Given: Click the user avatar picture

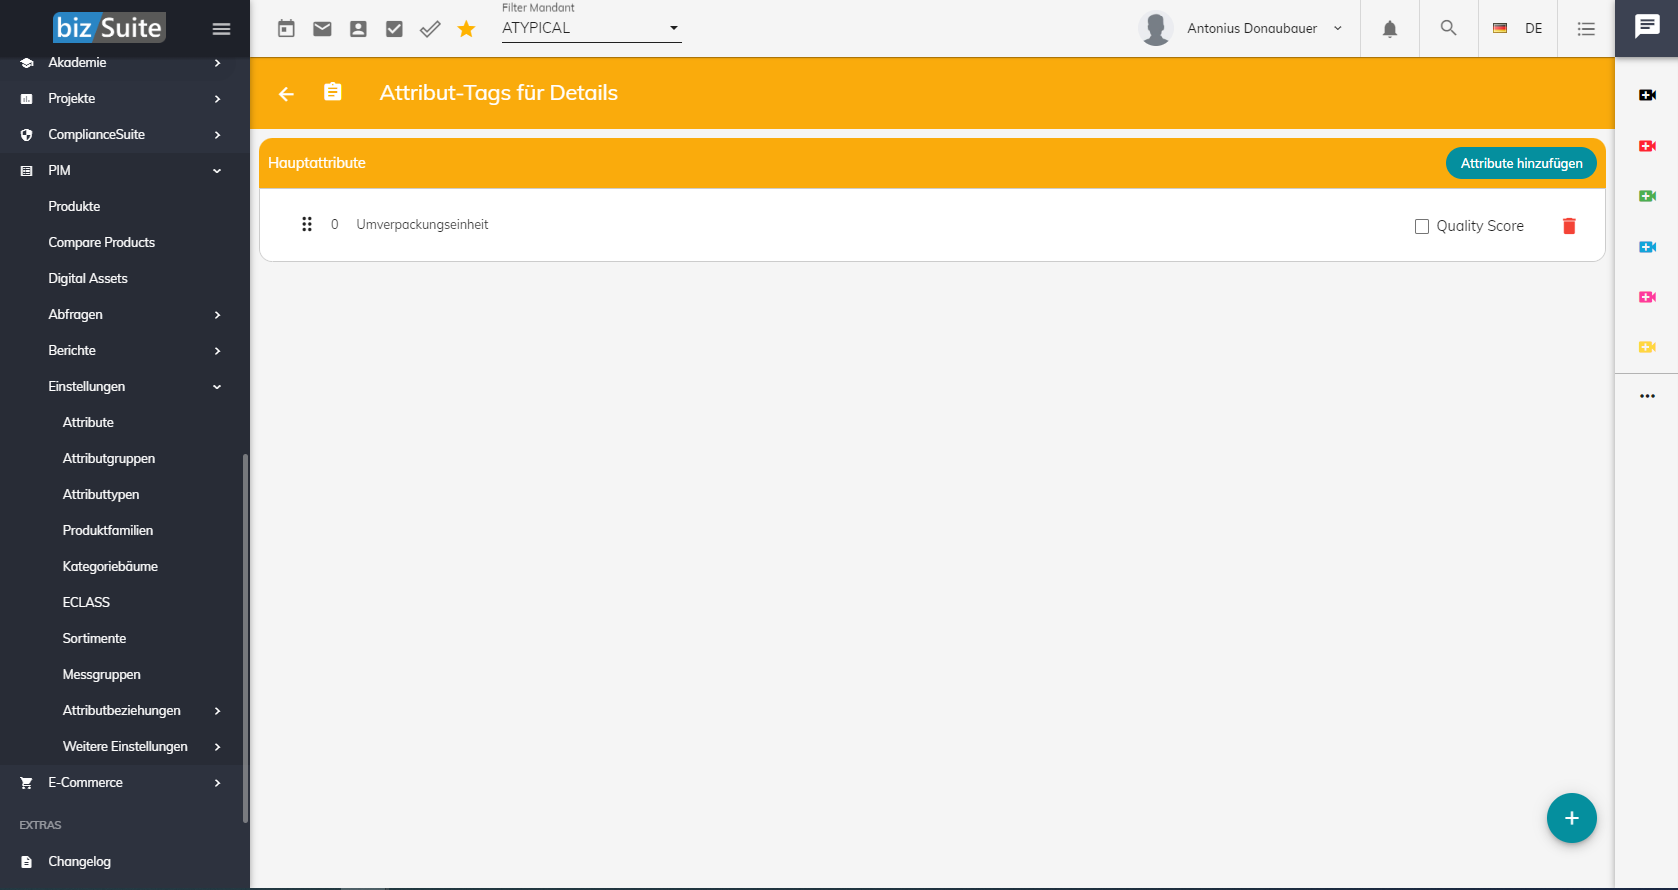Looking at the screenshot, I should point(1155,28).
